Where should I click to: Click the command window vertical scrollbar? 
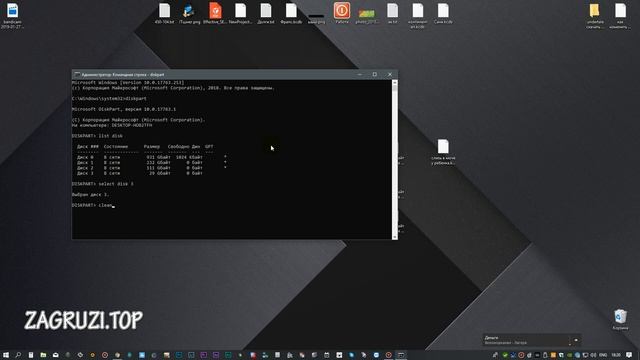[x=395, y=159]
